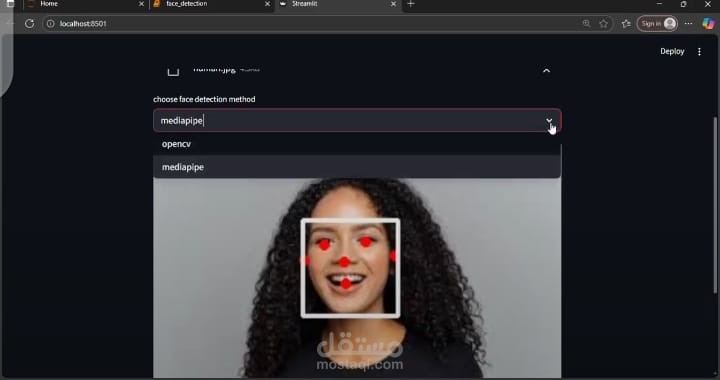Collapse the face detection method dropdown arrow
Image resolution: width=720 pixels, height=380 pixels.
(549, 121)
